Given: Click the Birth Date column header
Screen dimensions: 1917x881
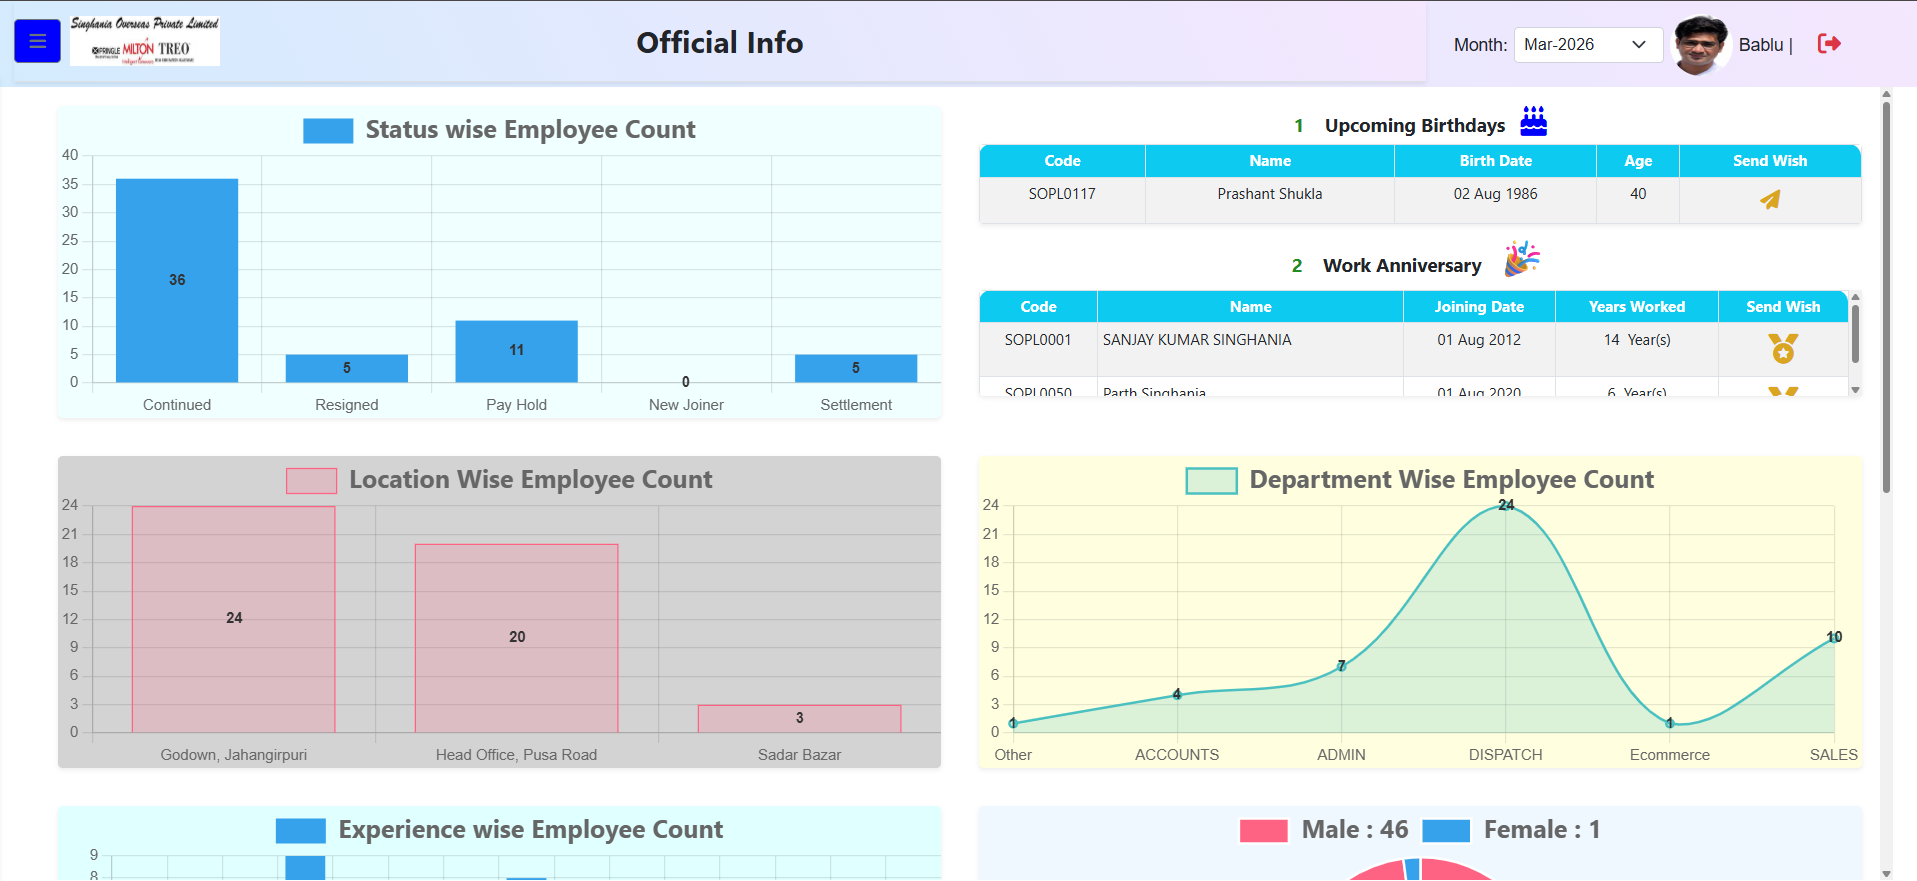Looking at the screenshot, I should tap(1495, 161).
